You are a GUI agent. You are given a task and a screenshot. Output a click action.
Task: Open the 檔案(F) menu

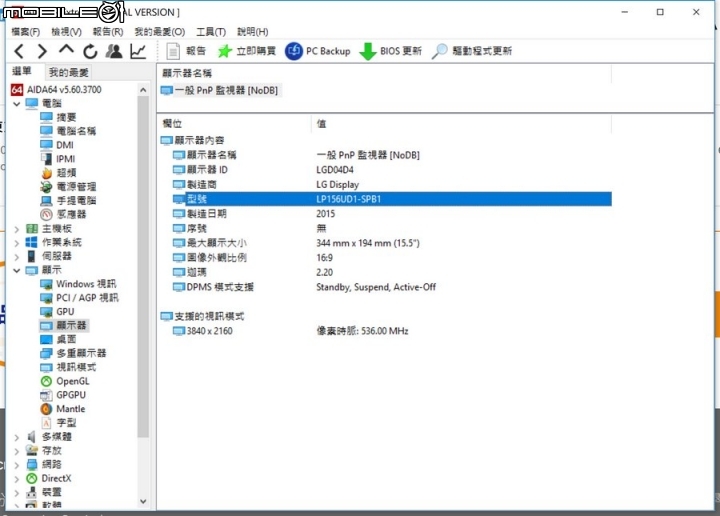pos(26,32)
